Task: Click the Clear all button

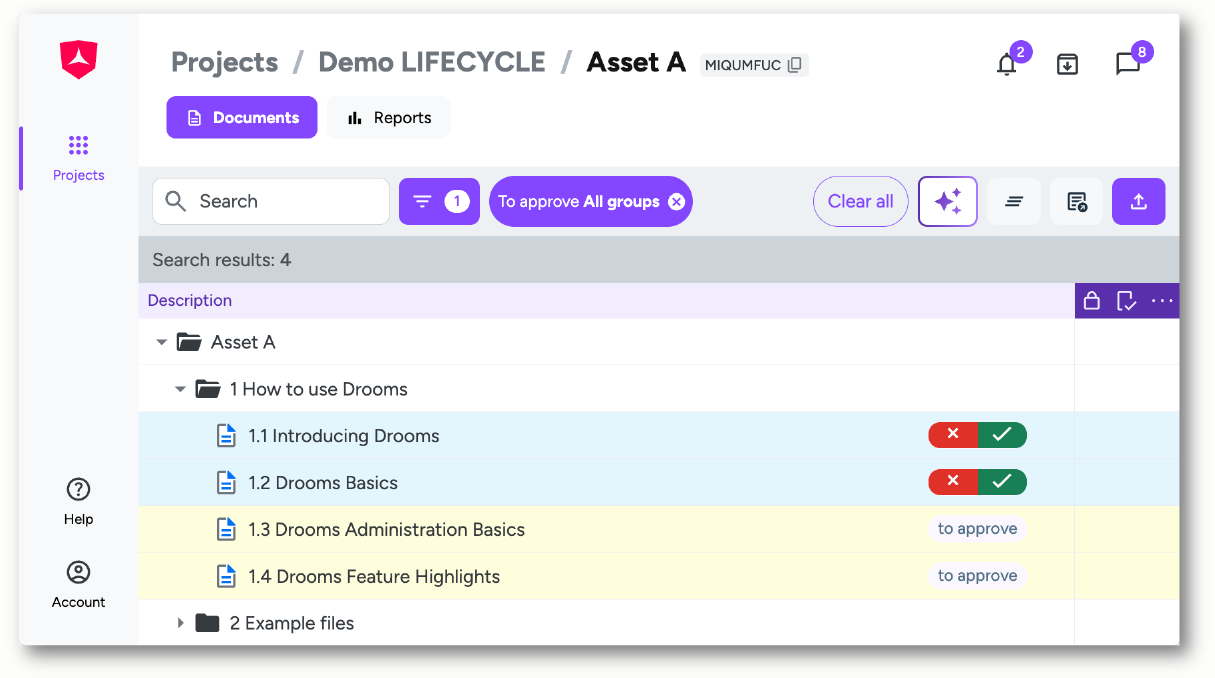Action: (x=860, y=201)
